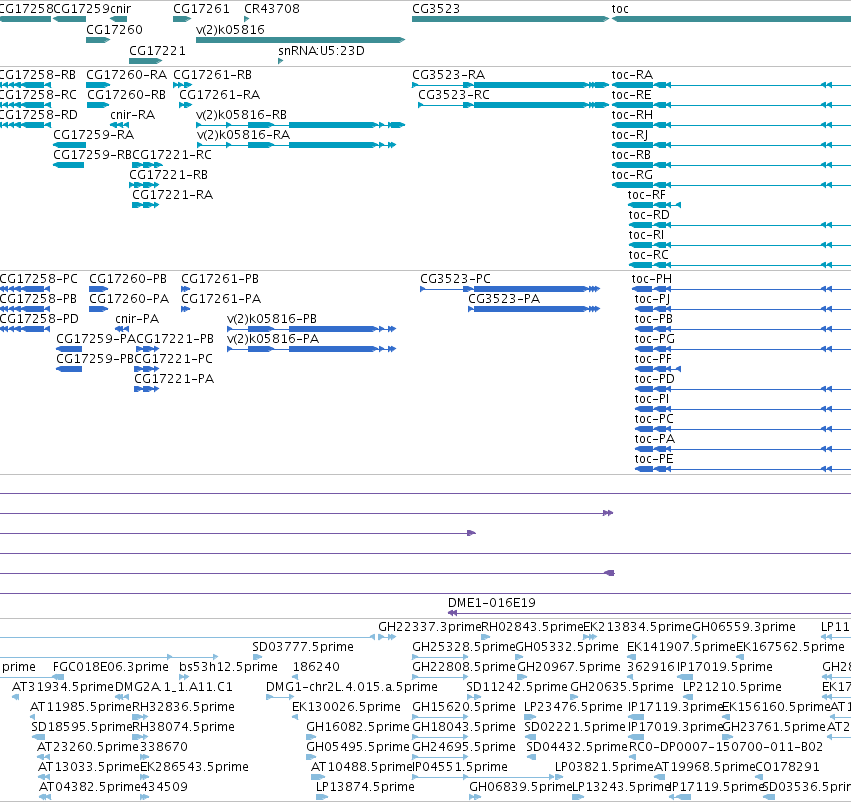Click protein toc-PE

743,469
